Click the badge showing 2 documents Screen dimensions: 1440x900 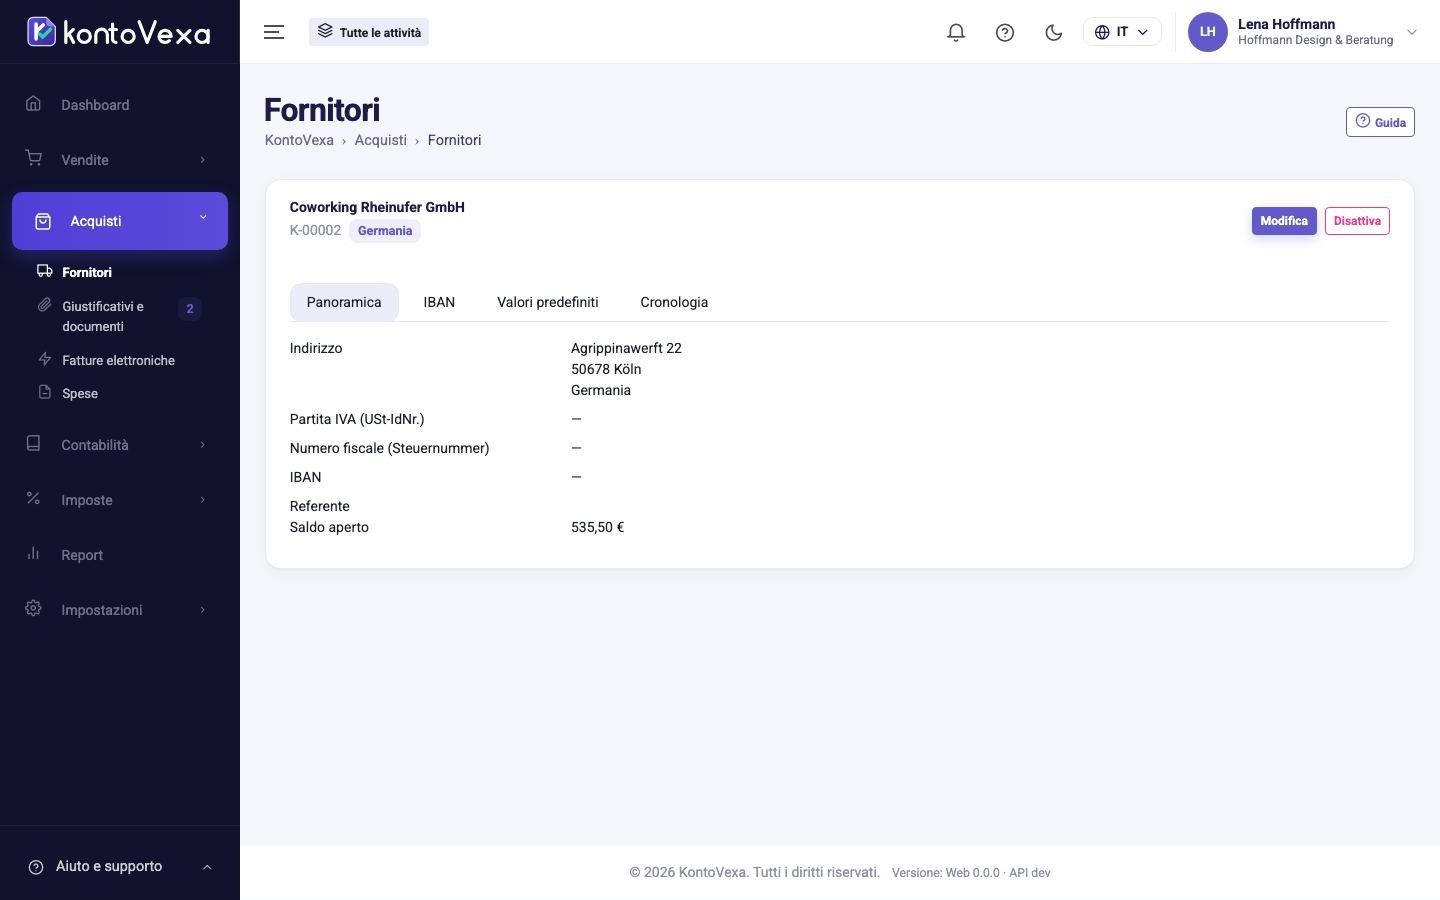[x=190, y=308]
